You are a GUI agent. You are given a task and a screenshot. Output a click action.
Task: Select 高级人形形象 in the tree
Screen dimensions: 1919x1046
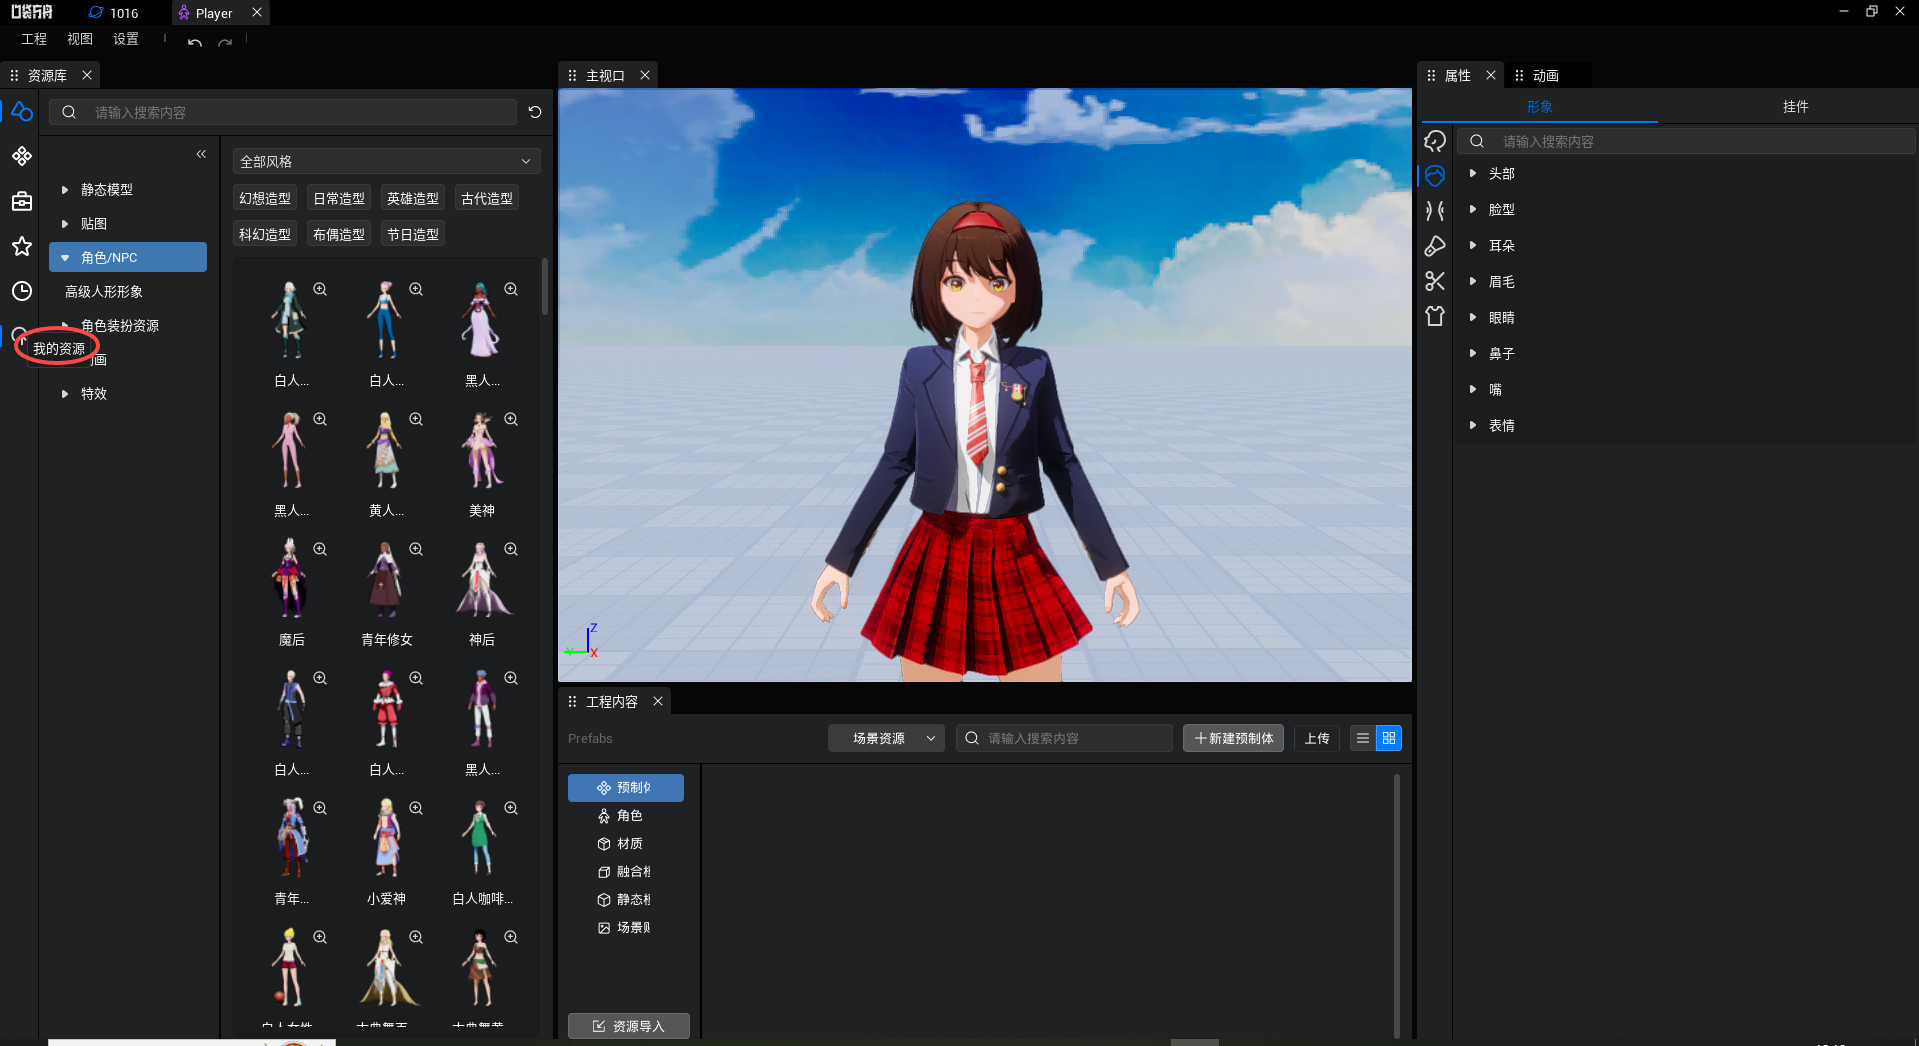[x=104, y=291]
